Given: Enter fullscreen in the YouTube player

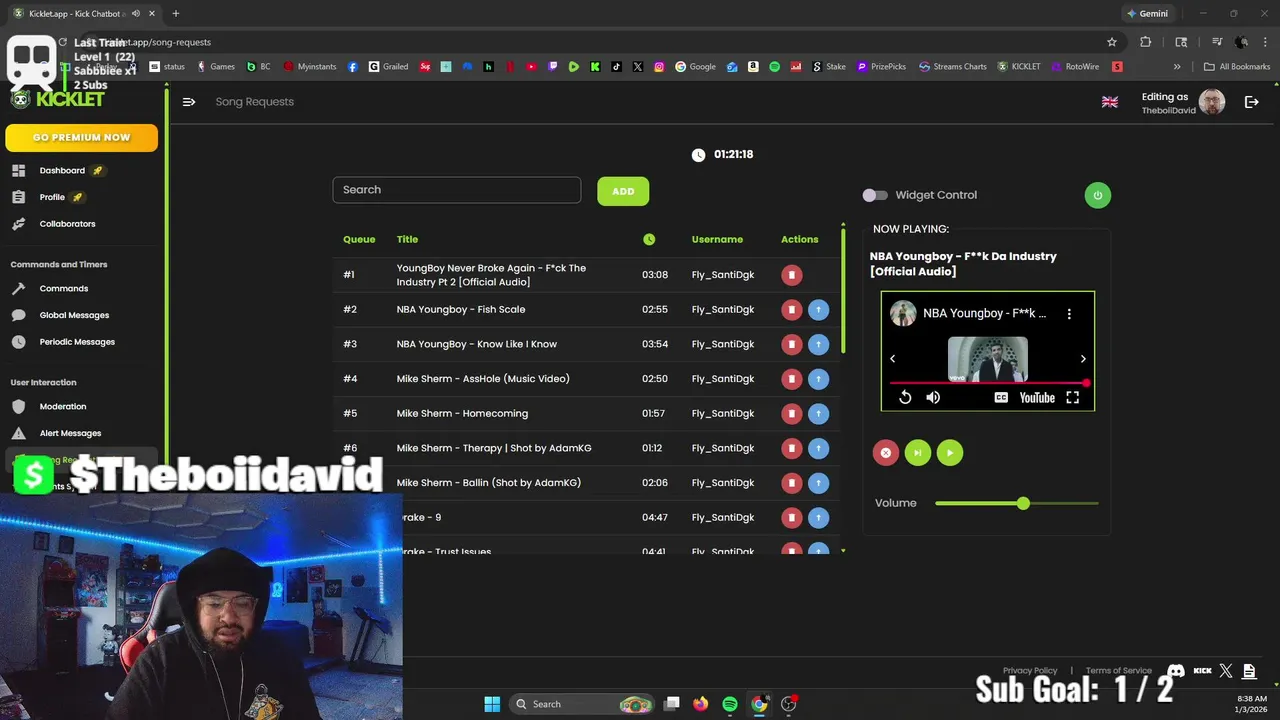Looking at the screenshot, I should tap(1072, 398).
